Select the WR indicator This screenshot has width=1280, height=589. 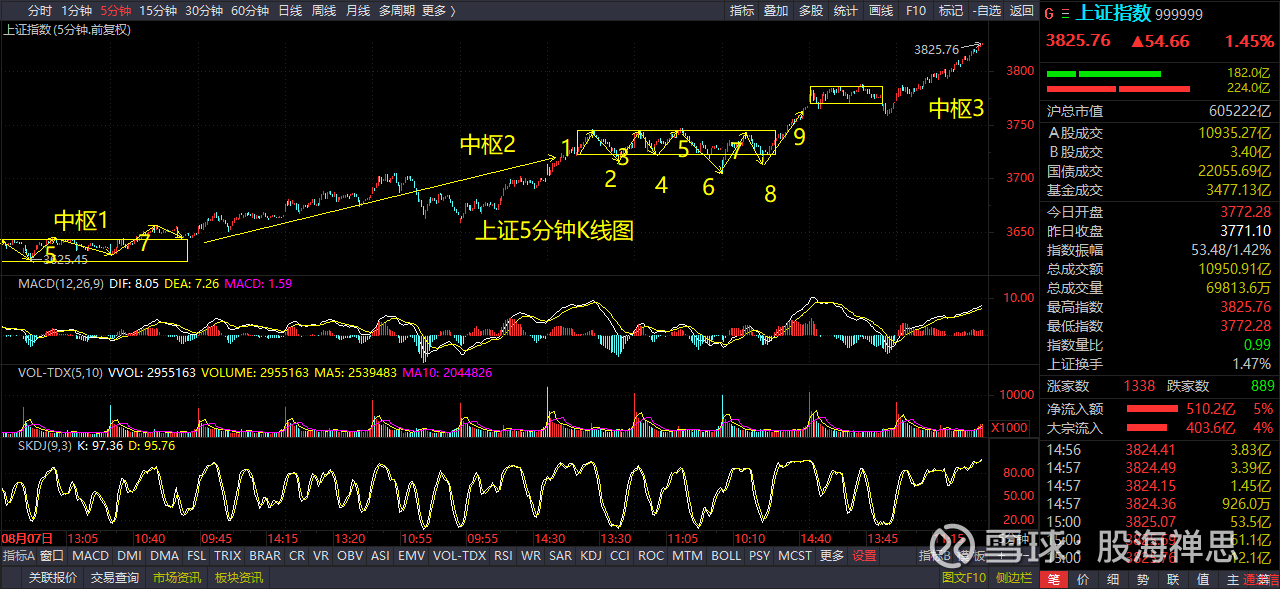coord(531,556)
